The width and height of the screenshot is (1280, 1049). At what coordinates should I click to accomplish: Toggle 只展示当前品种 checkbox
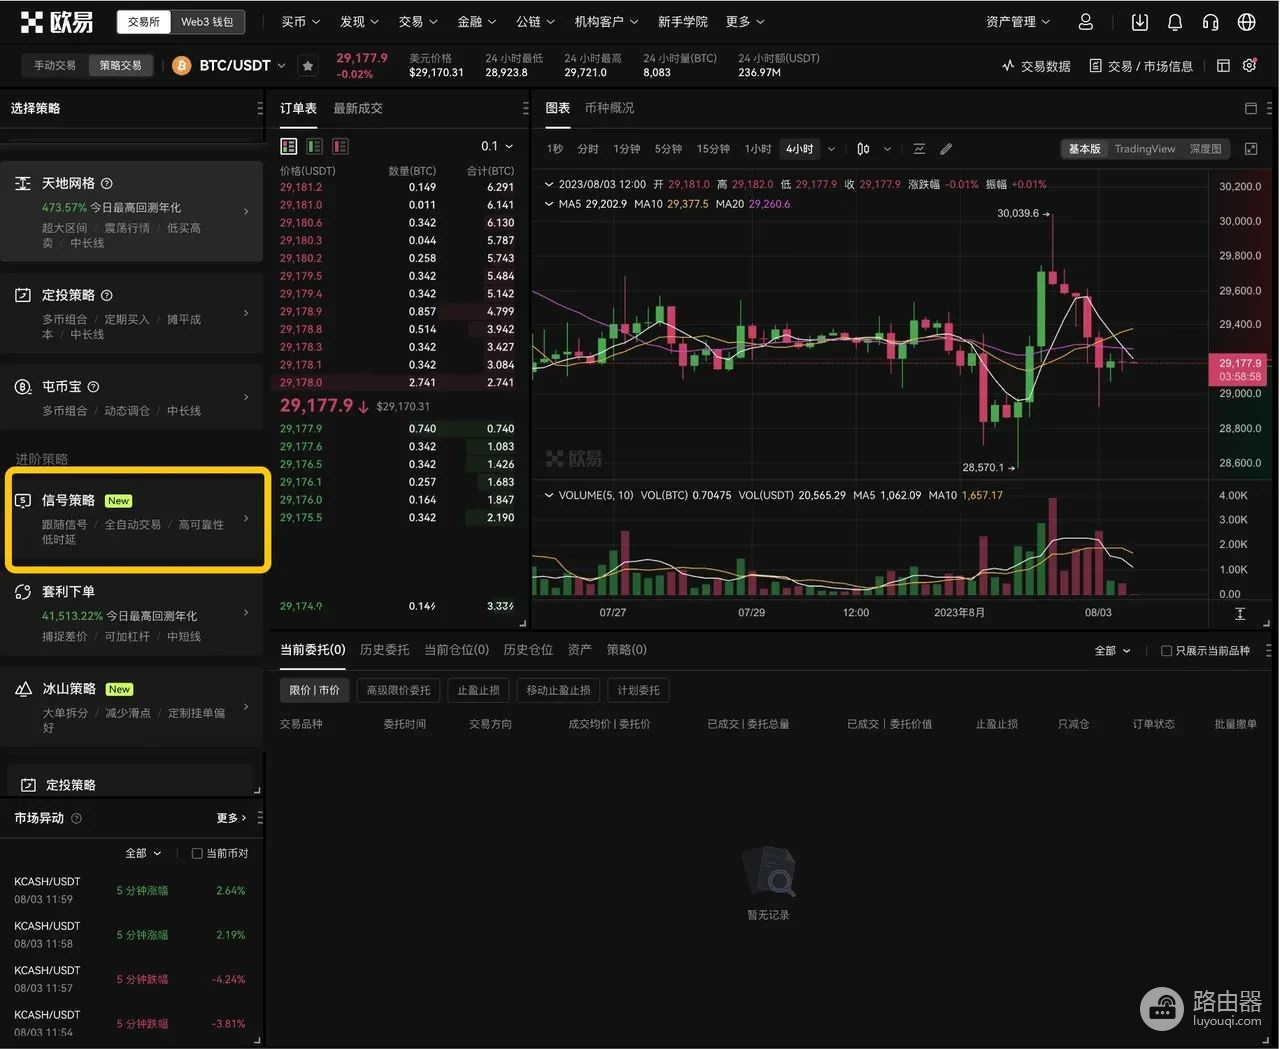(x=1166, y=651)
